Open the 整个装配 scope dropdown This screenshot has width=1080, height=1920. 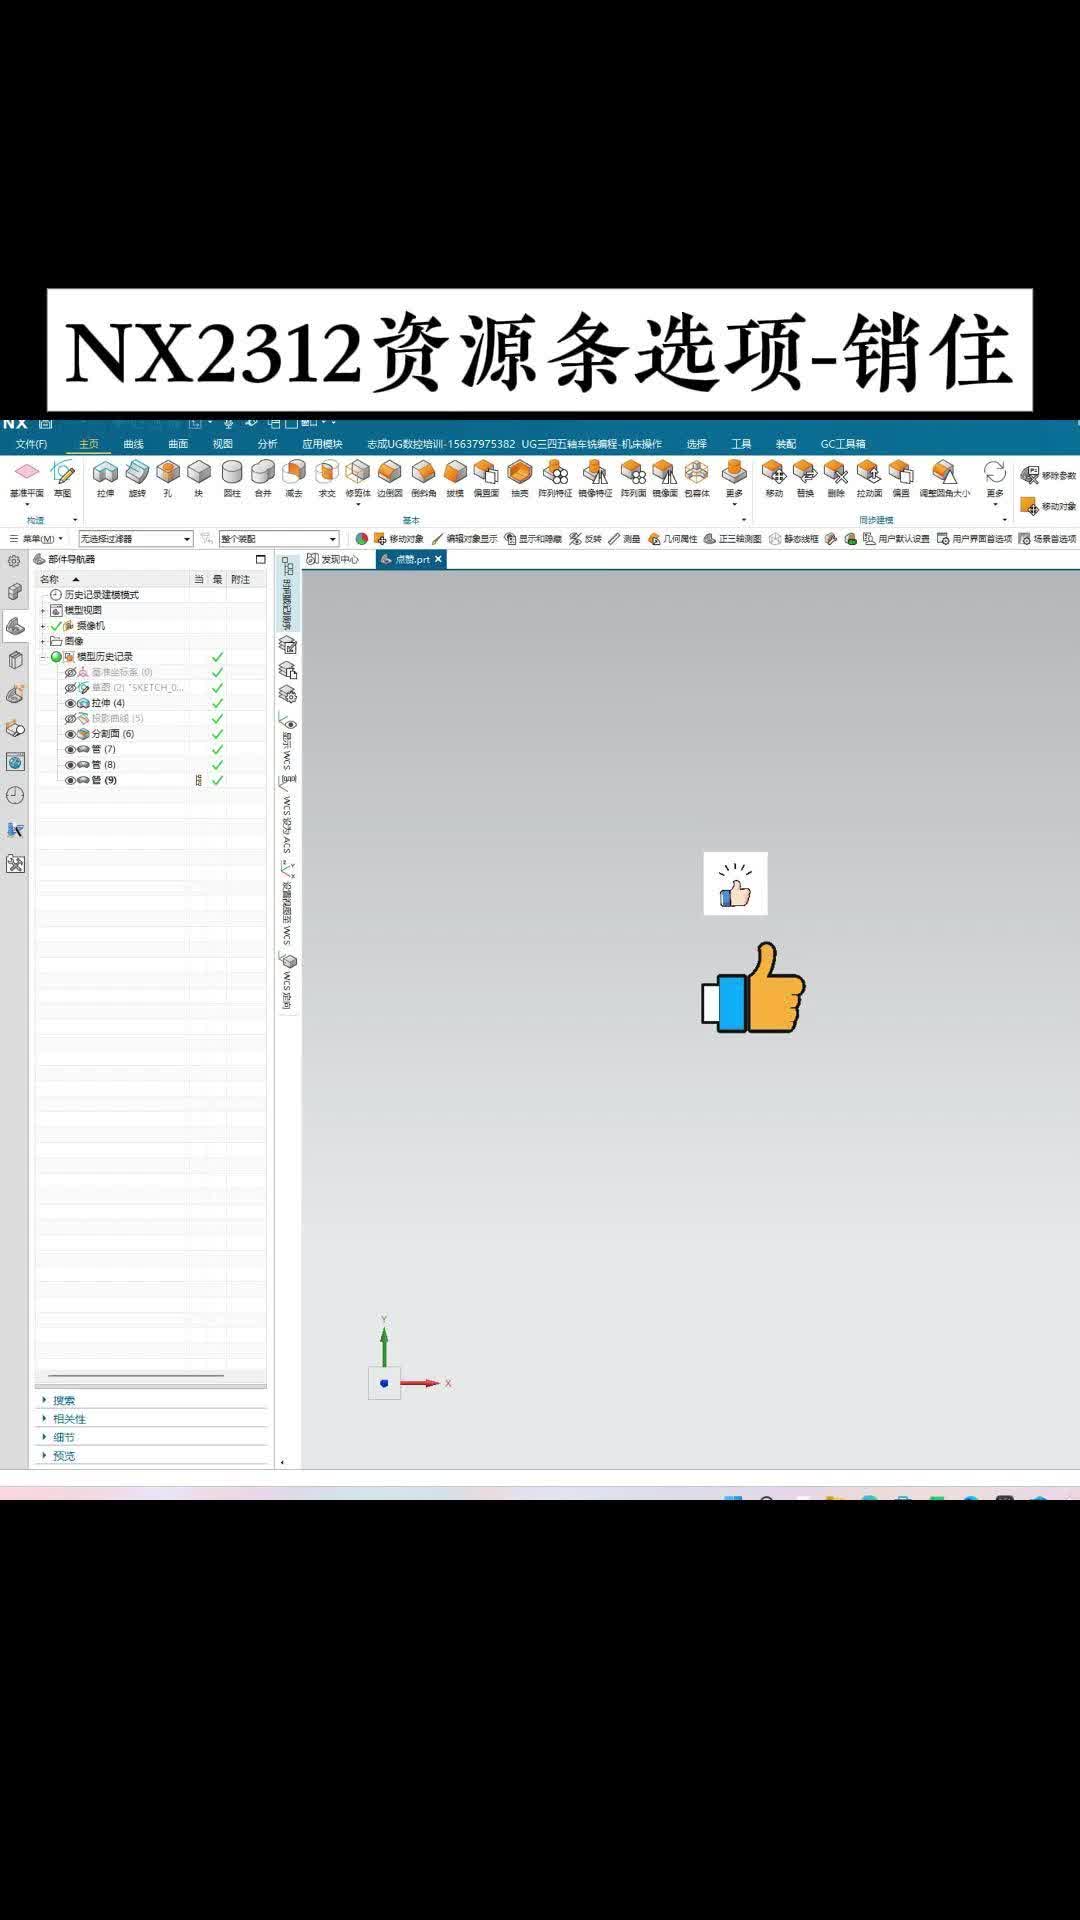pyautogui.click(x=279, y=539)
